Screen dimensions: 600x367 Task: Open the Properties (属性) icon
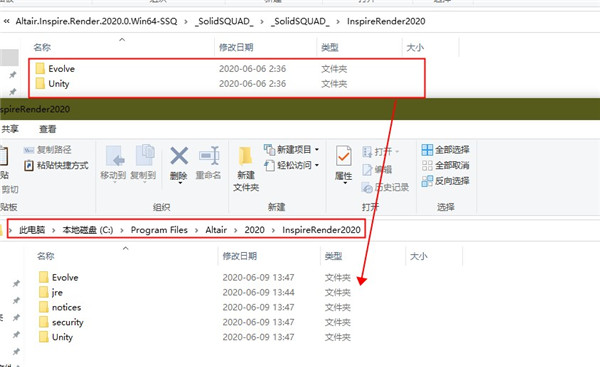pos(343,156)
